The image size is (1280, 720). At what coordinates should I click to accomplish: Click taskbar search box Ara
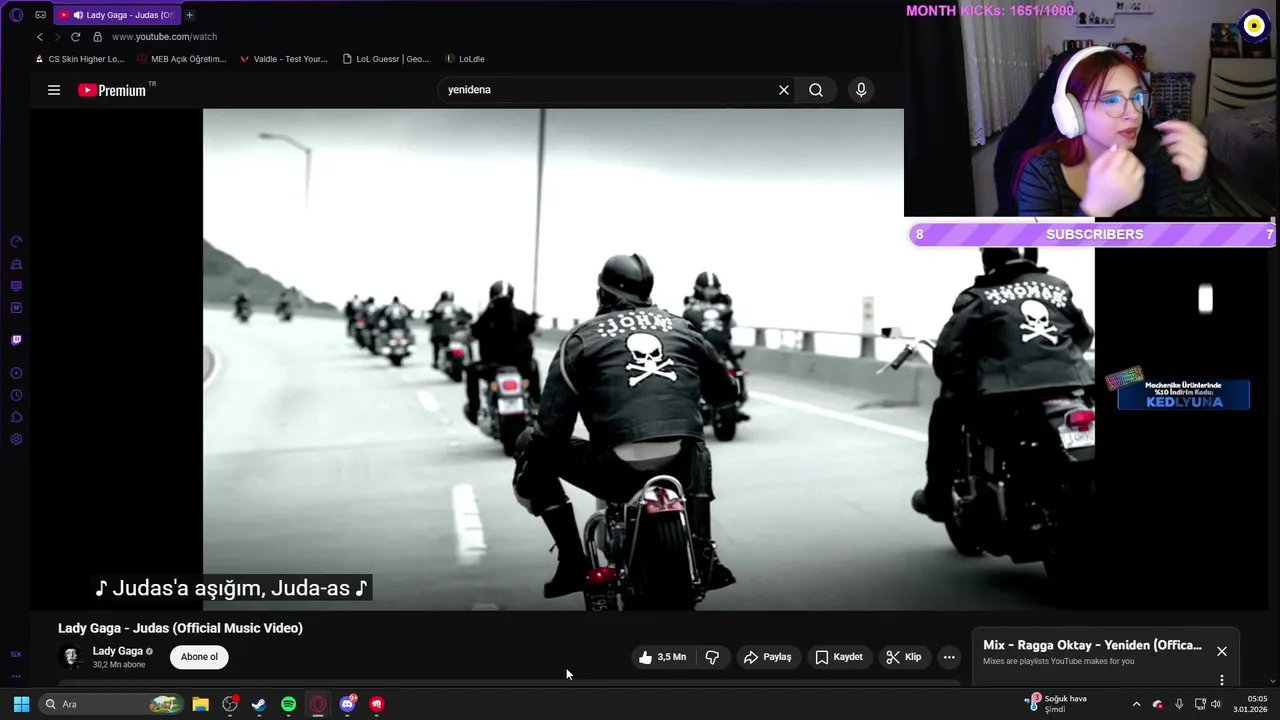point(111,704)
